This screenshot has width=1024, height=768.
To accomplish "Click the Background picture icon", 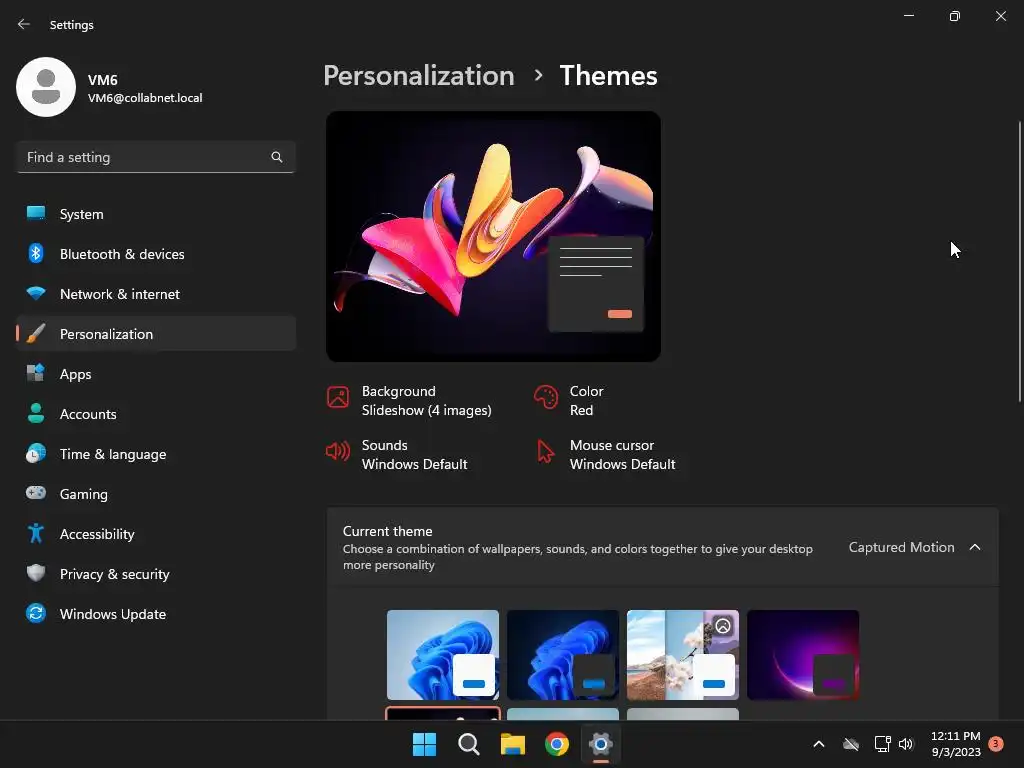I will click(x=338, y=397).
